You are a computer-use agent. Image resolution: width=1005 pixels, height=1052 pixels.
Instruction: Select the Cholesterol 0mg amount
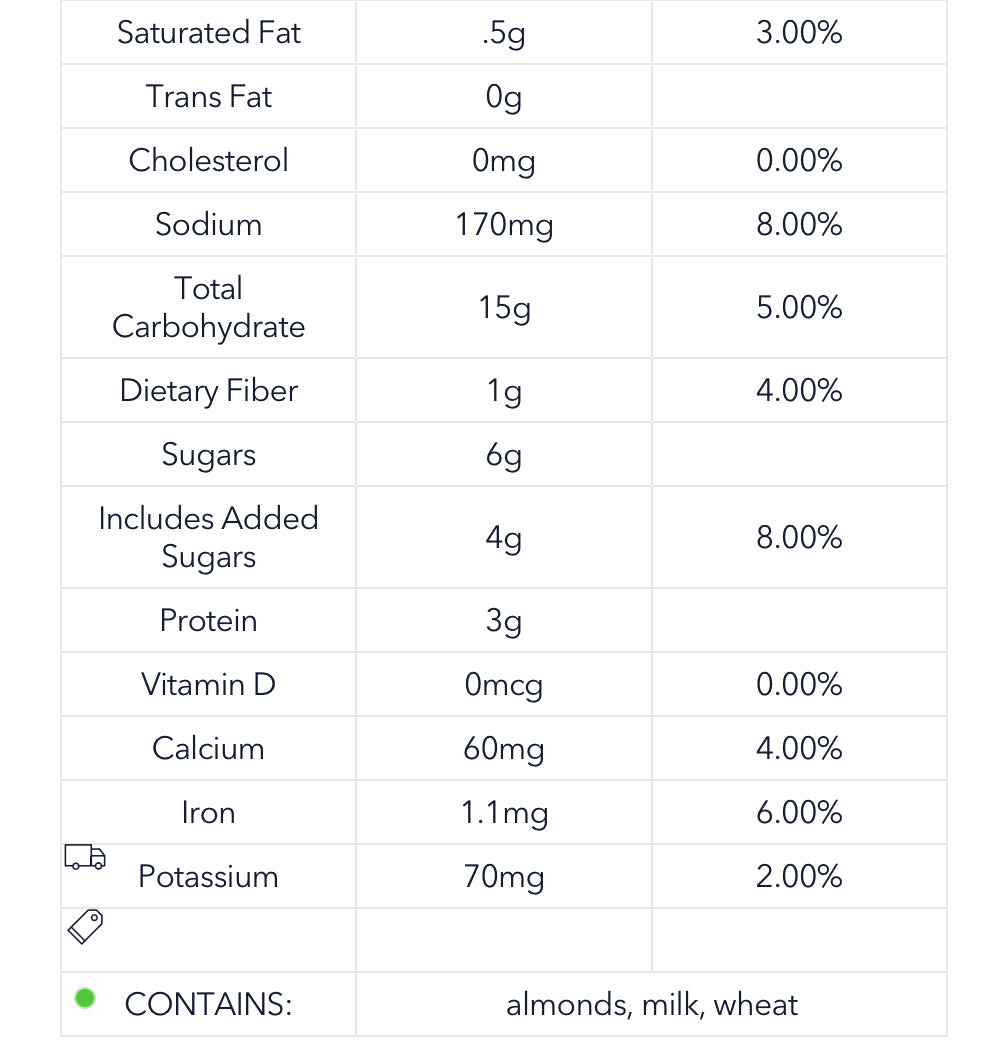click(504, 161)
